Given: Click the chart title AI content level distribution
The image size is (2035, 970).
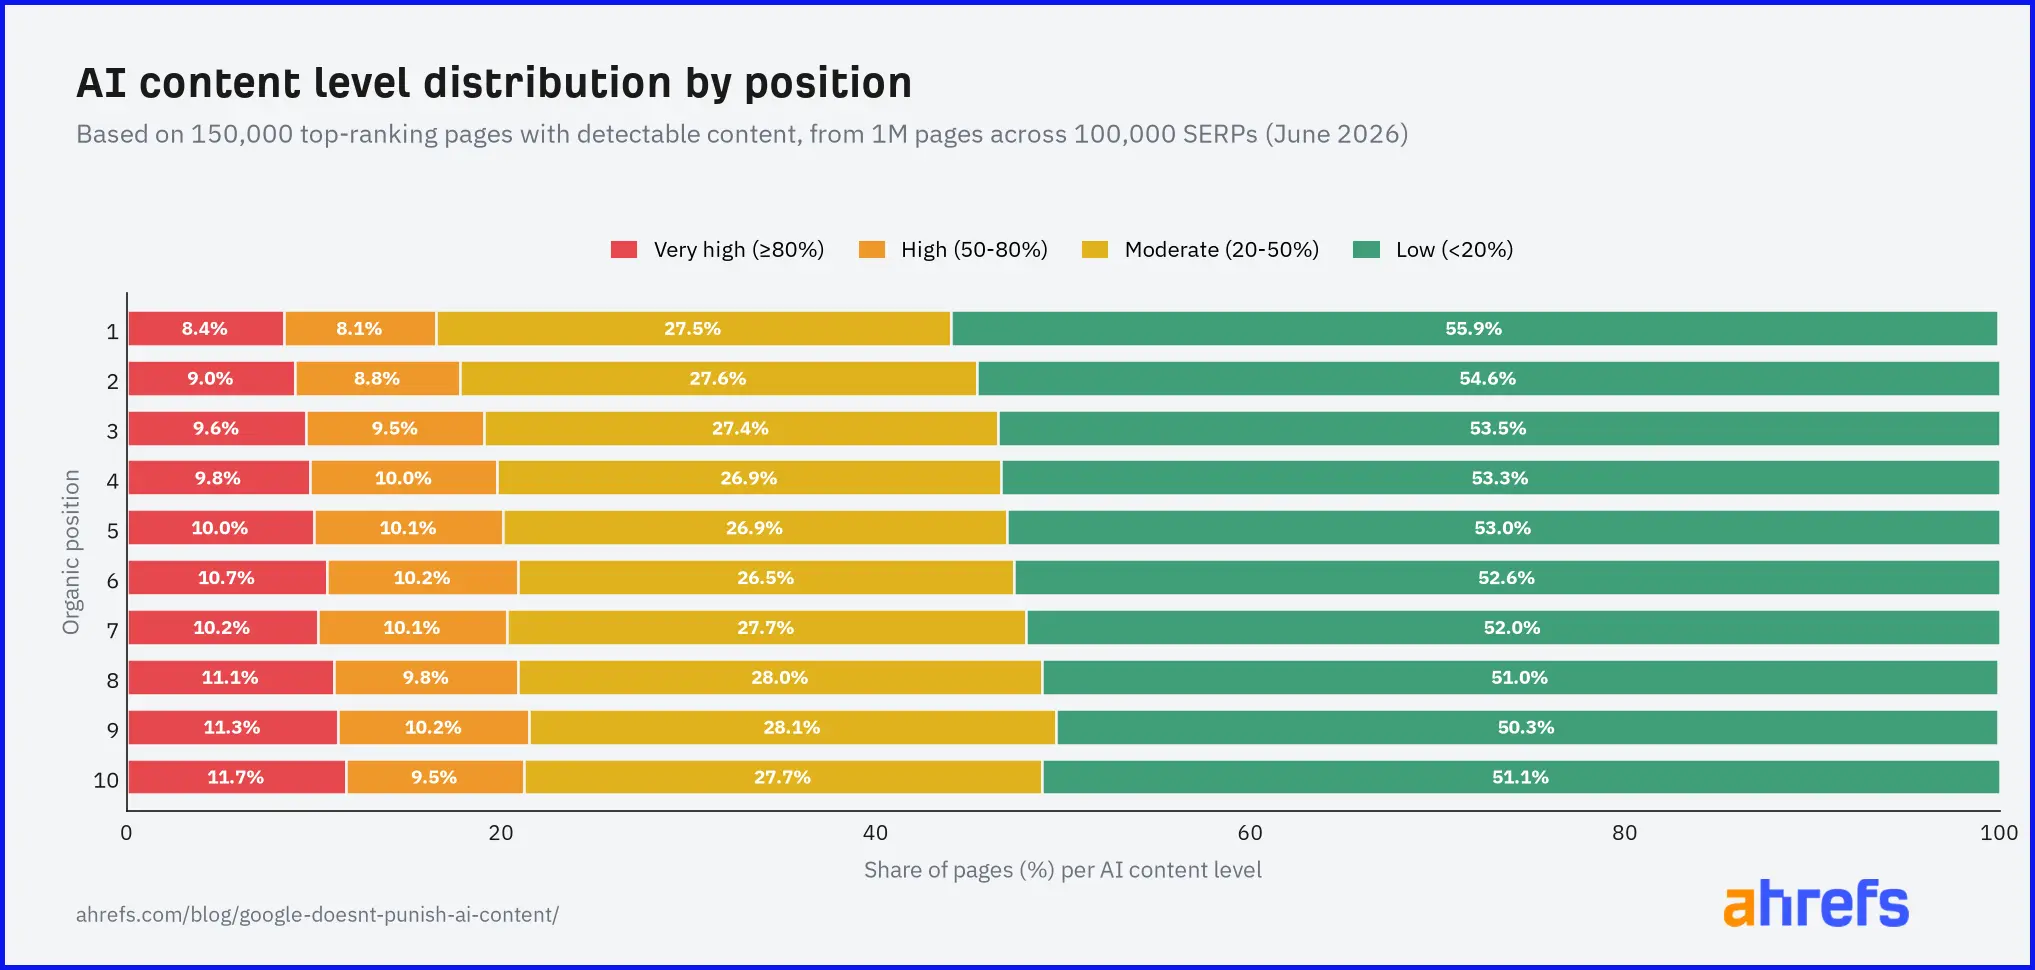Looking at the screenshot, I should pos(494,83).
